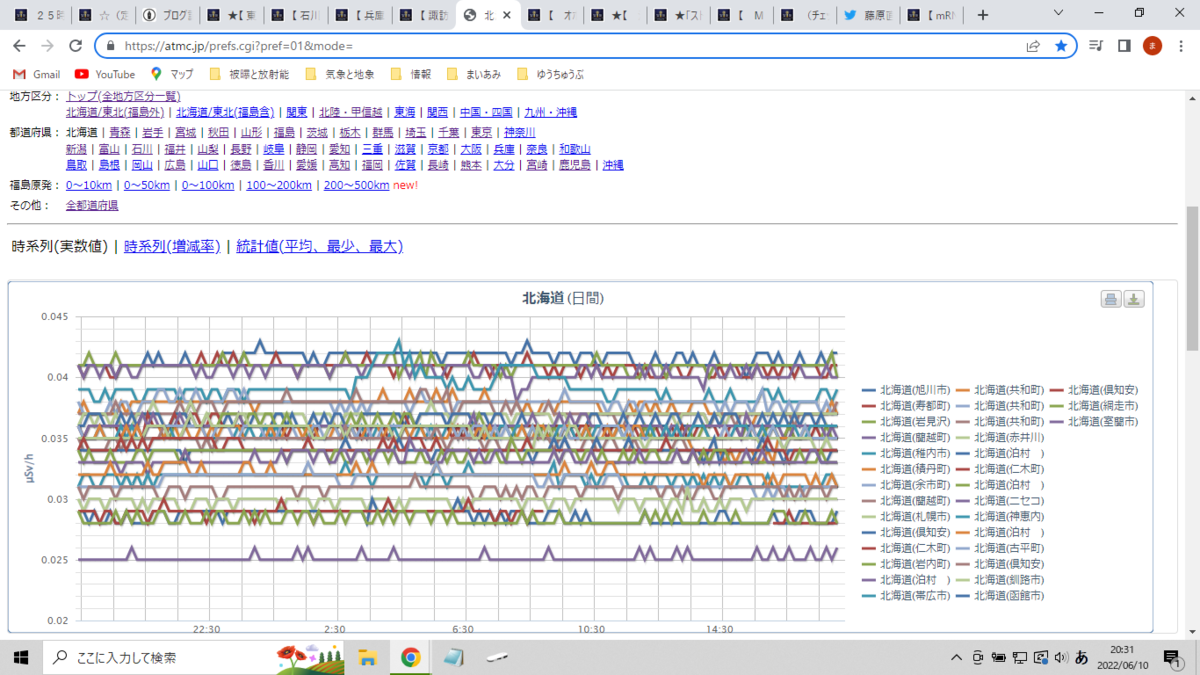Open the browser side panel icon
The image size is (1200, 675).
coord(1124,46)
